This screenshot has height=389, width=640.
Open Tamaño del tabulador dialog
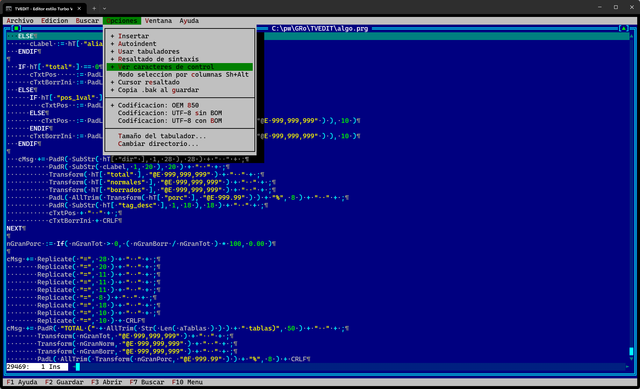180,136
